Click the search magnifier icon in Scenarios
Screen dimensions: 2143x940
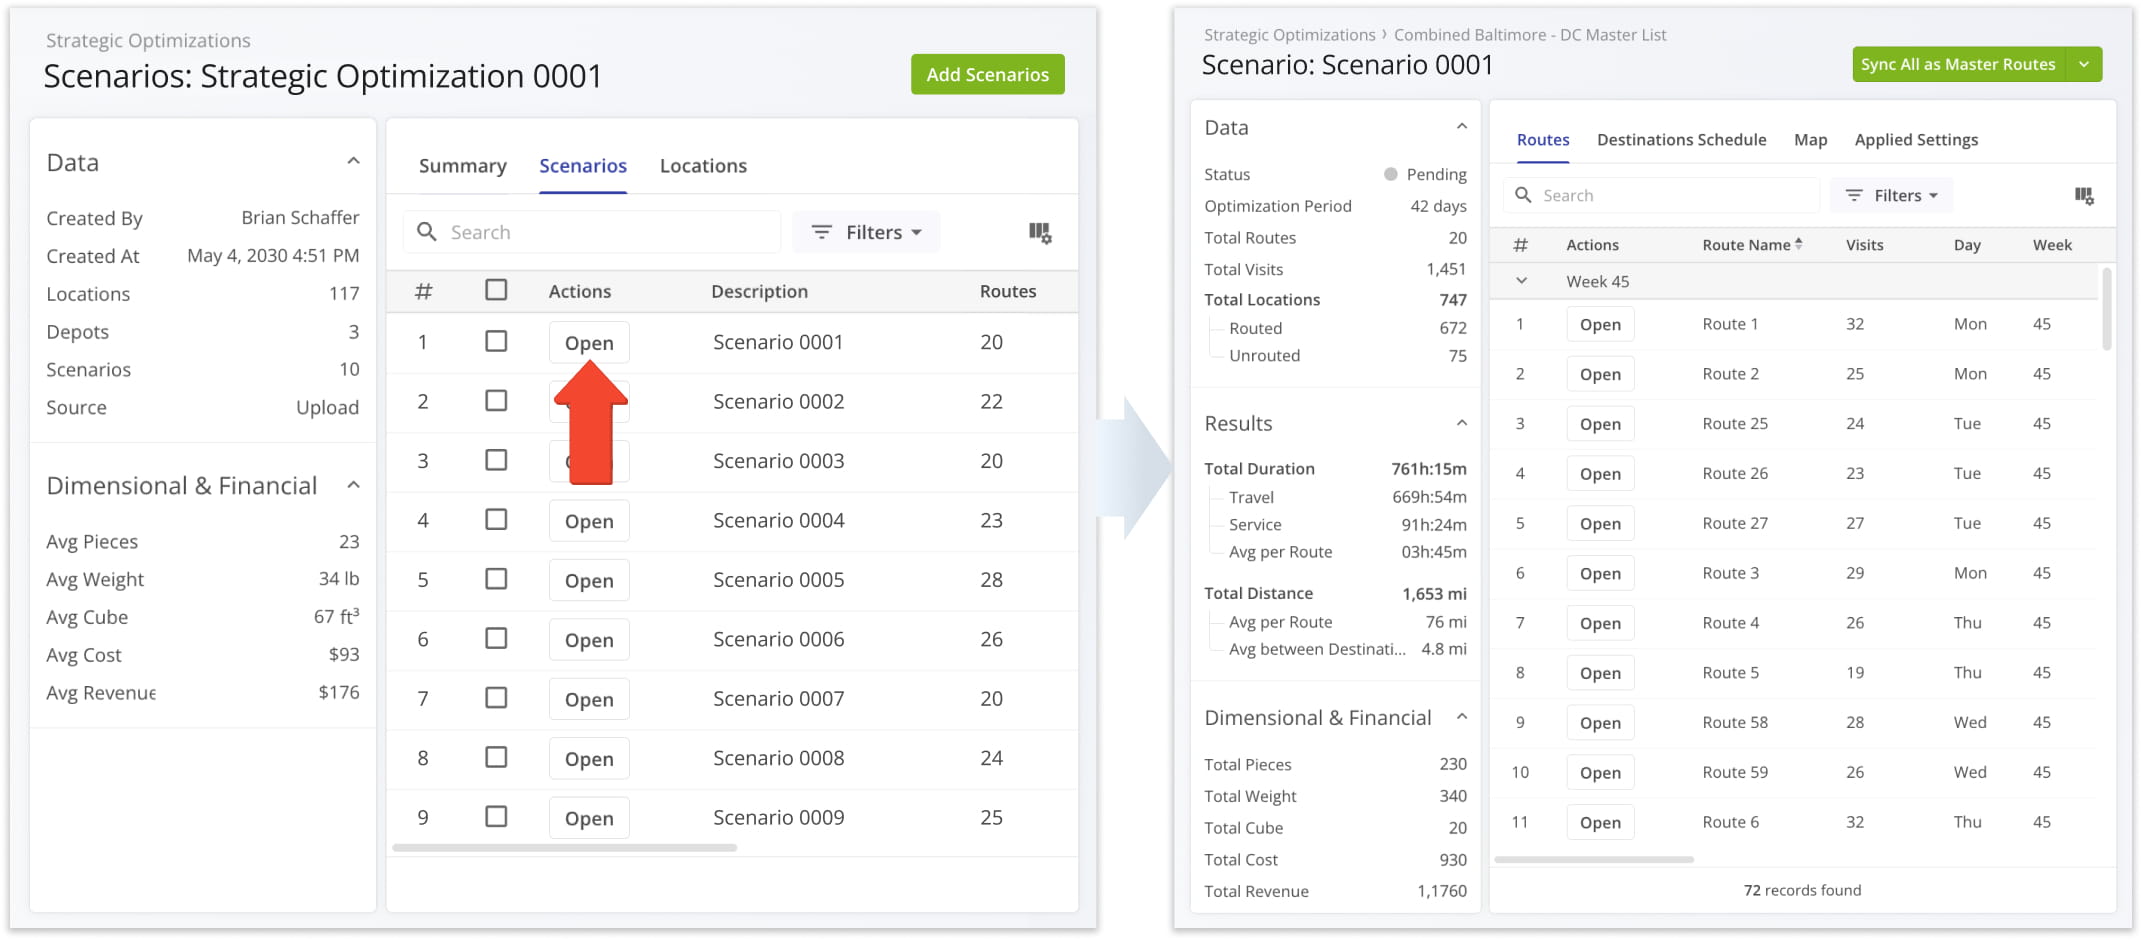pyautogui.click(x=427, y=232)
